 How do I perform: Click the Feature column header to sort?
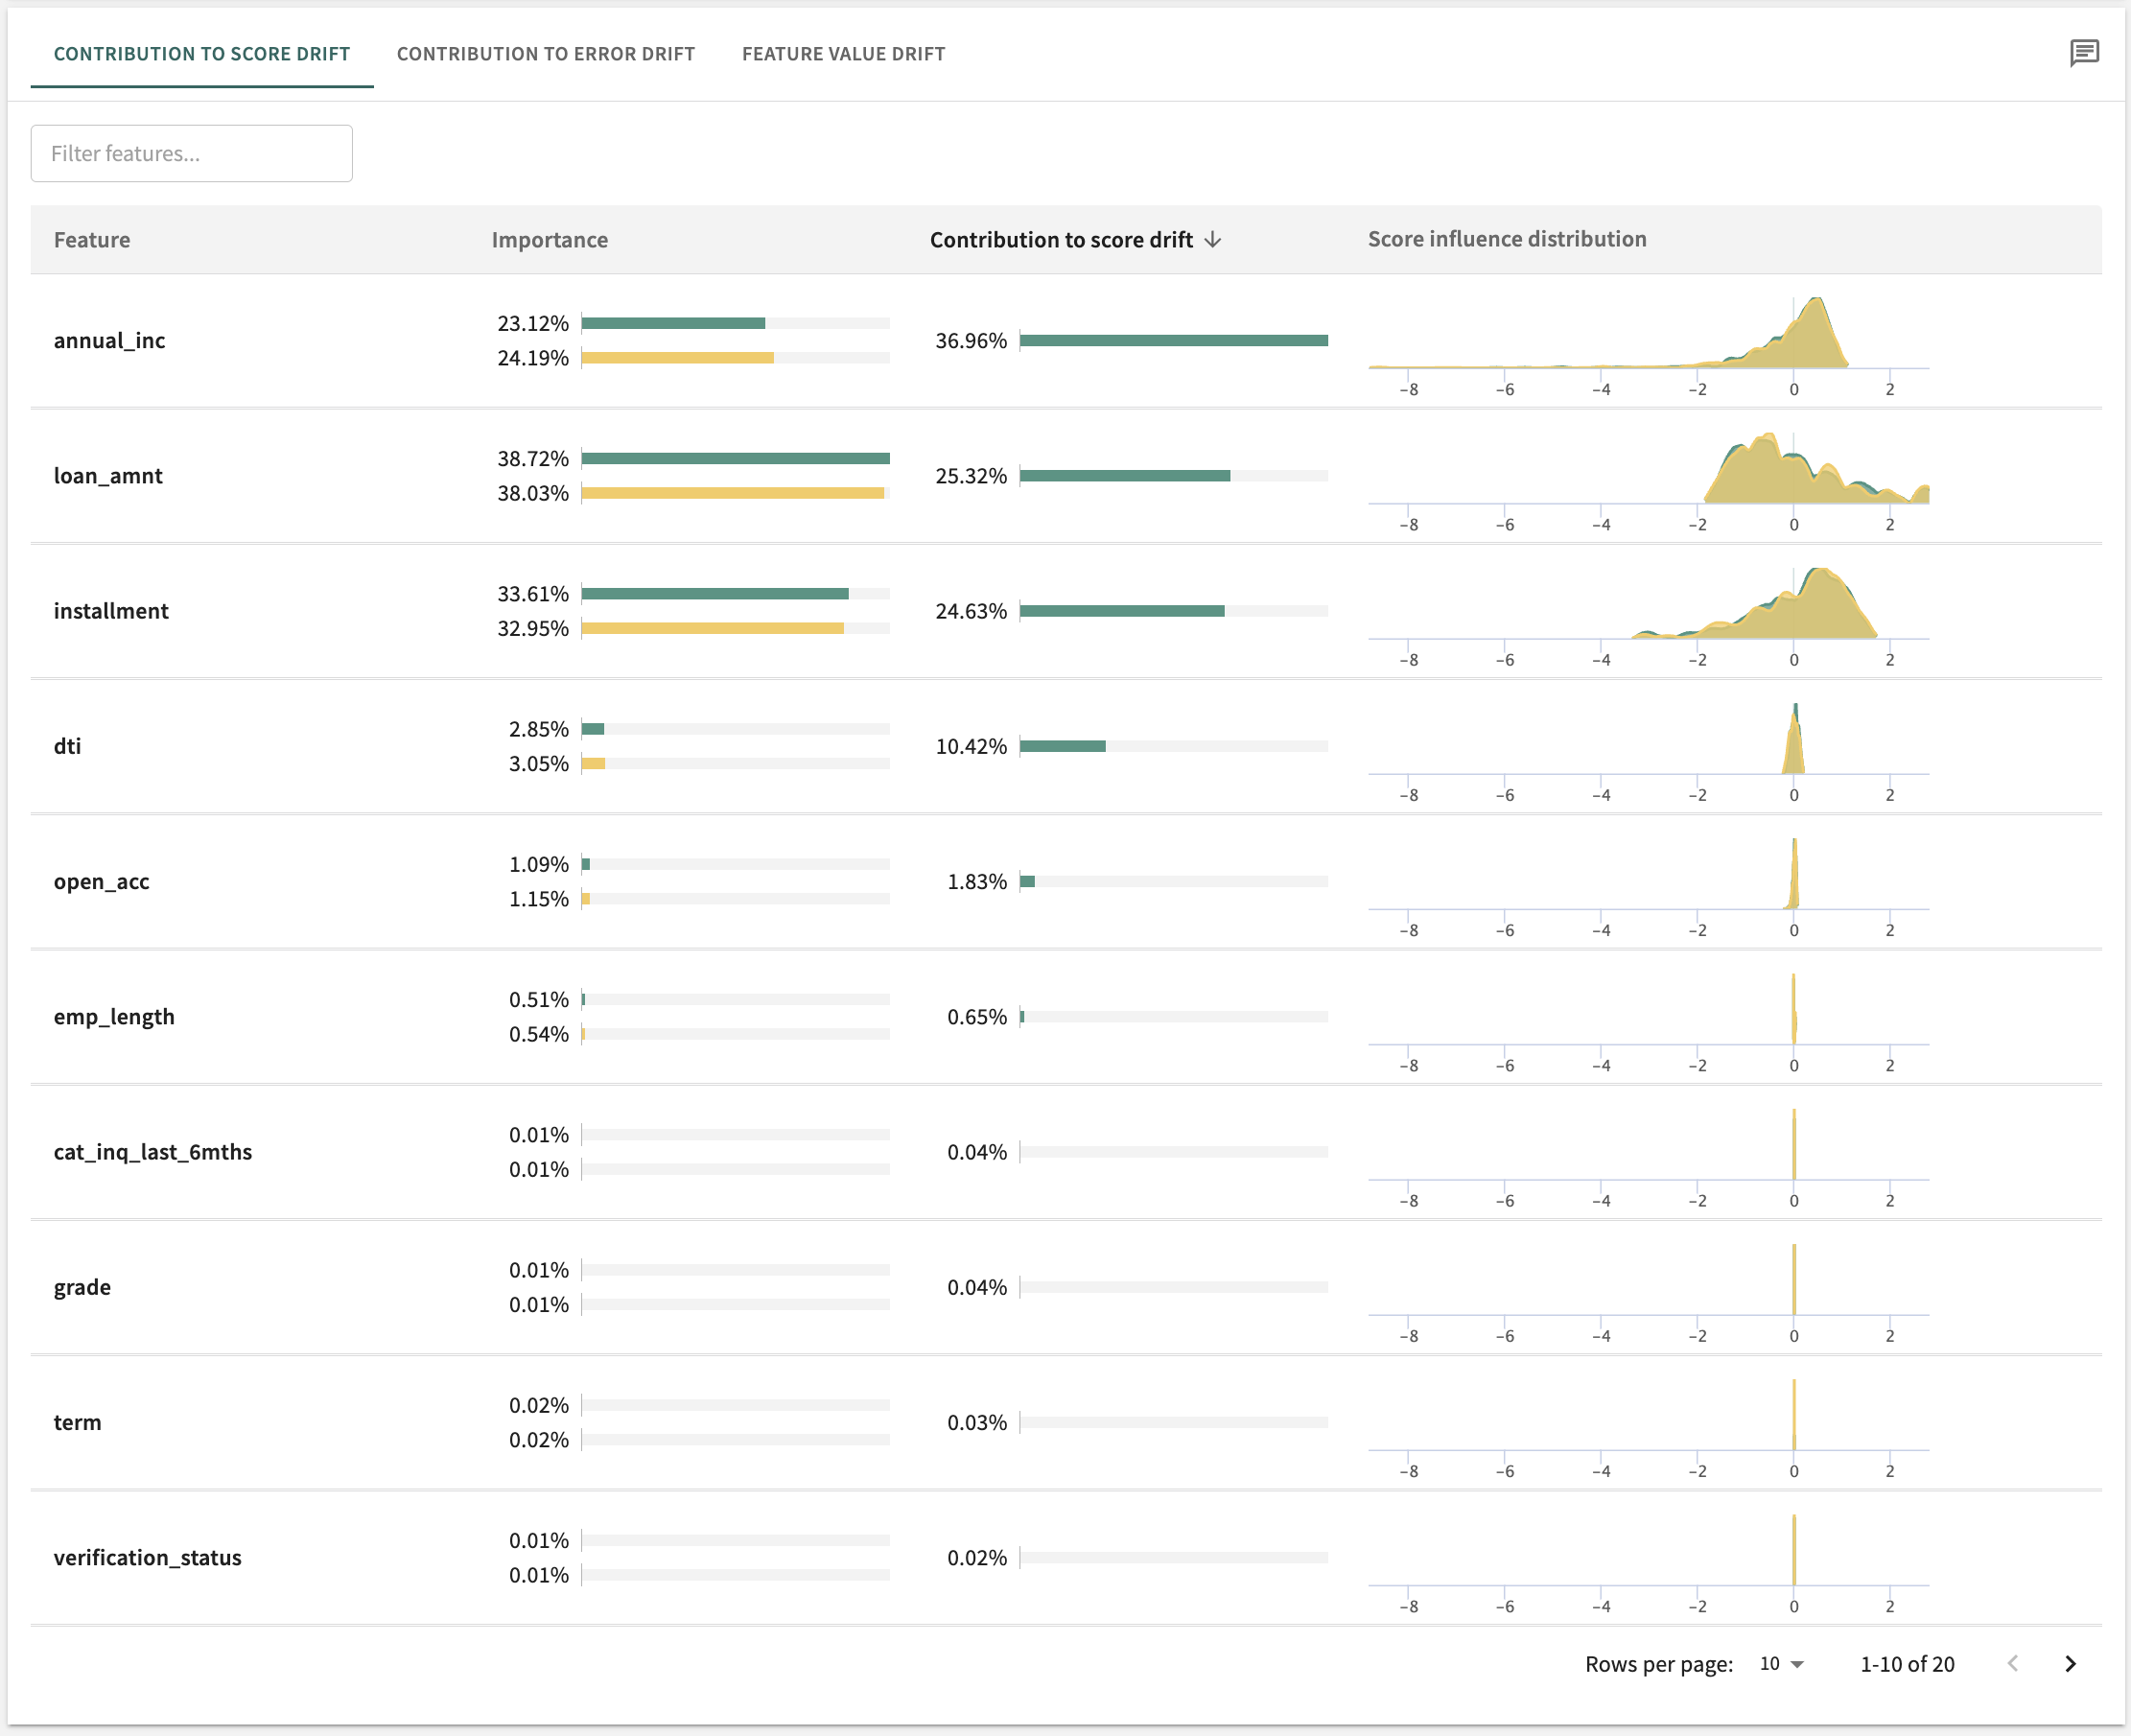click(92, 239)
